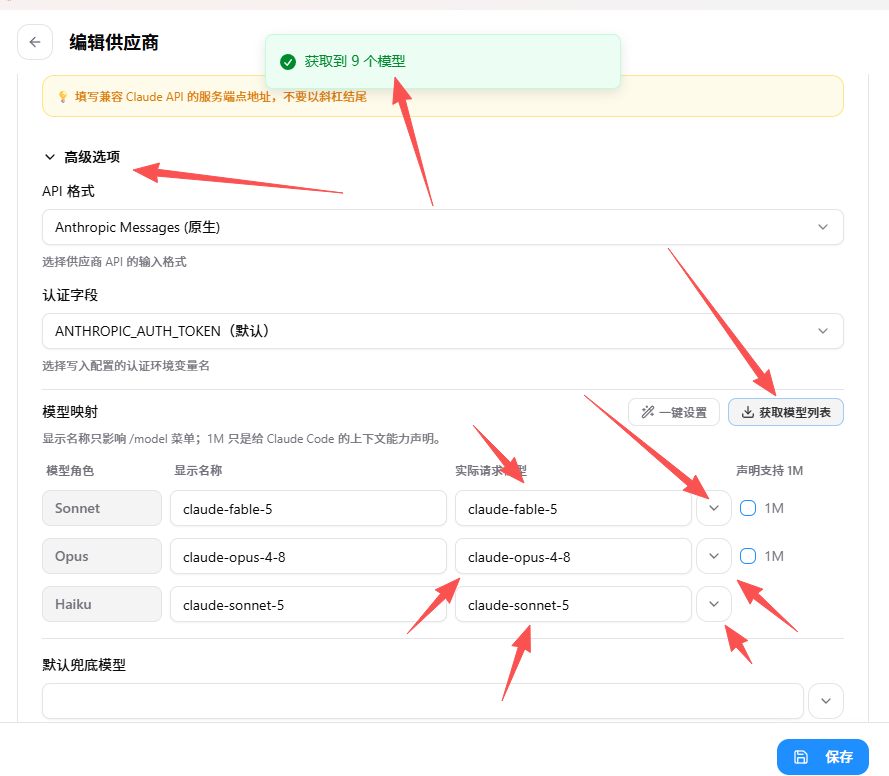
Task: Open the 认证字段 dropdown
Action: point(443,331)
